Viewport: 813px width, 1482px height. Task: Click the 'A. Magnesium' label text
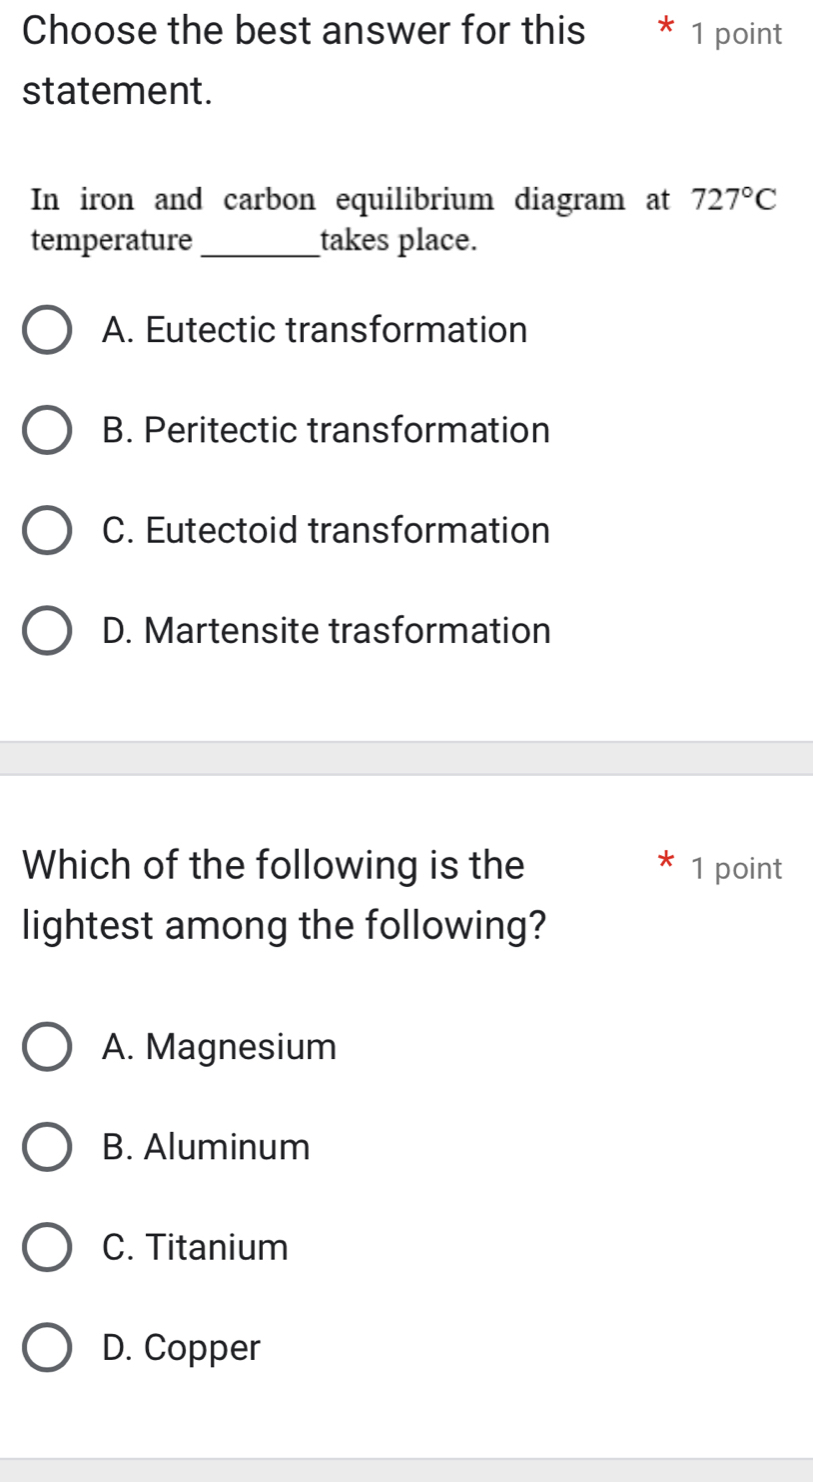[219, 1047]
